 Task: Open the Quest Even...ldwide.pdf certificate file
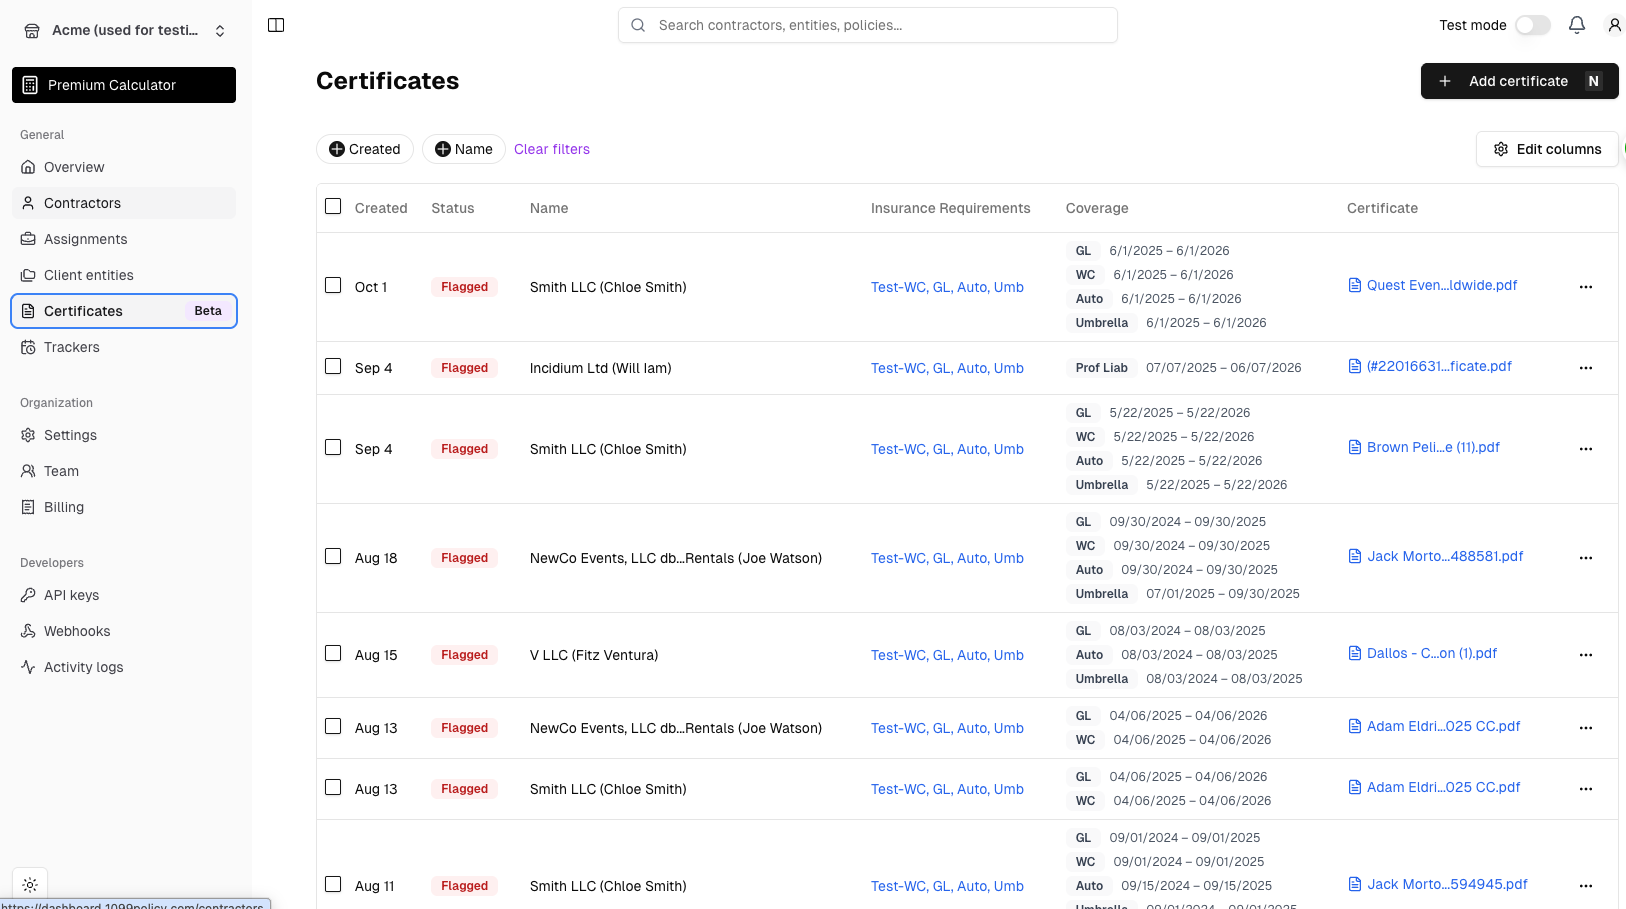coord(1441,285)
